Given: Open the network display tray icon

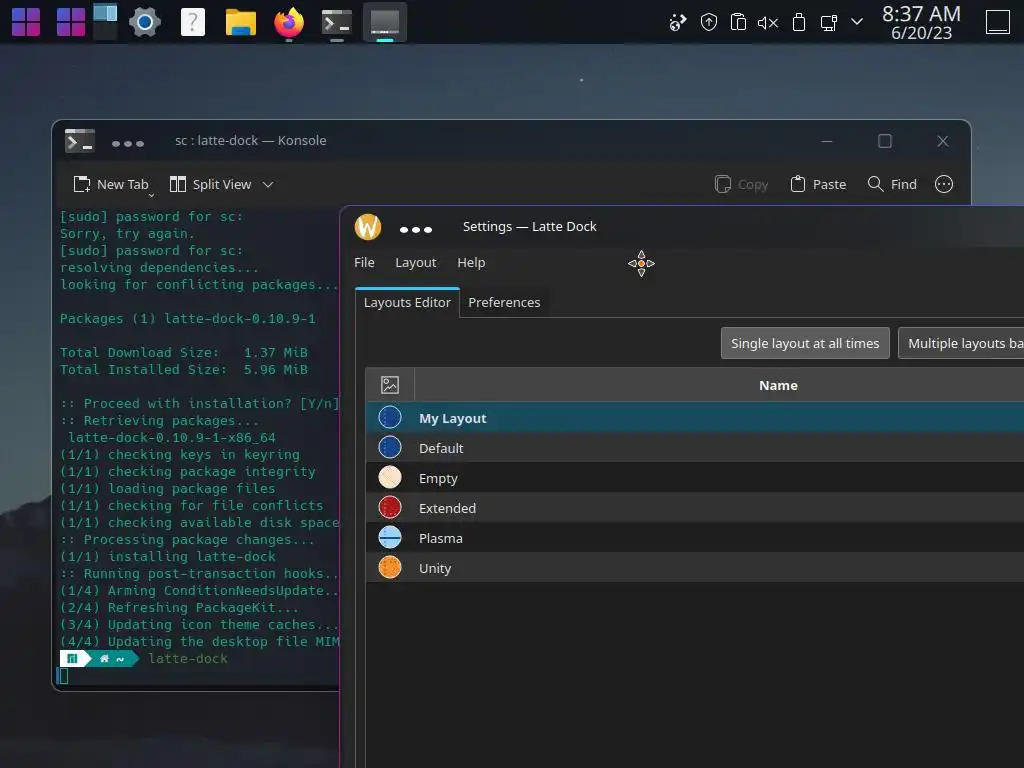Looking at the screenshot, I should (x=829, y=23).
